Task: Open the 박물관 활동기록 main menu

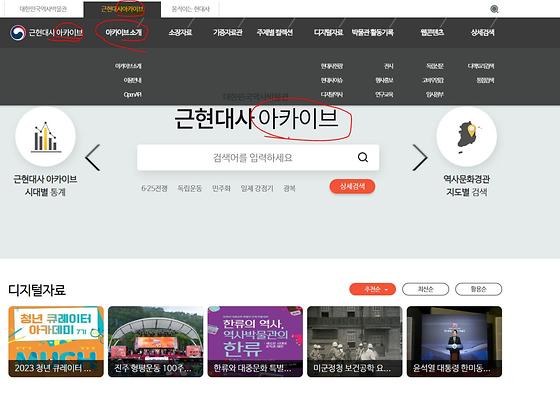Action: (372, 33)
